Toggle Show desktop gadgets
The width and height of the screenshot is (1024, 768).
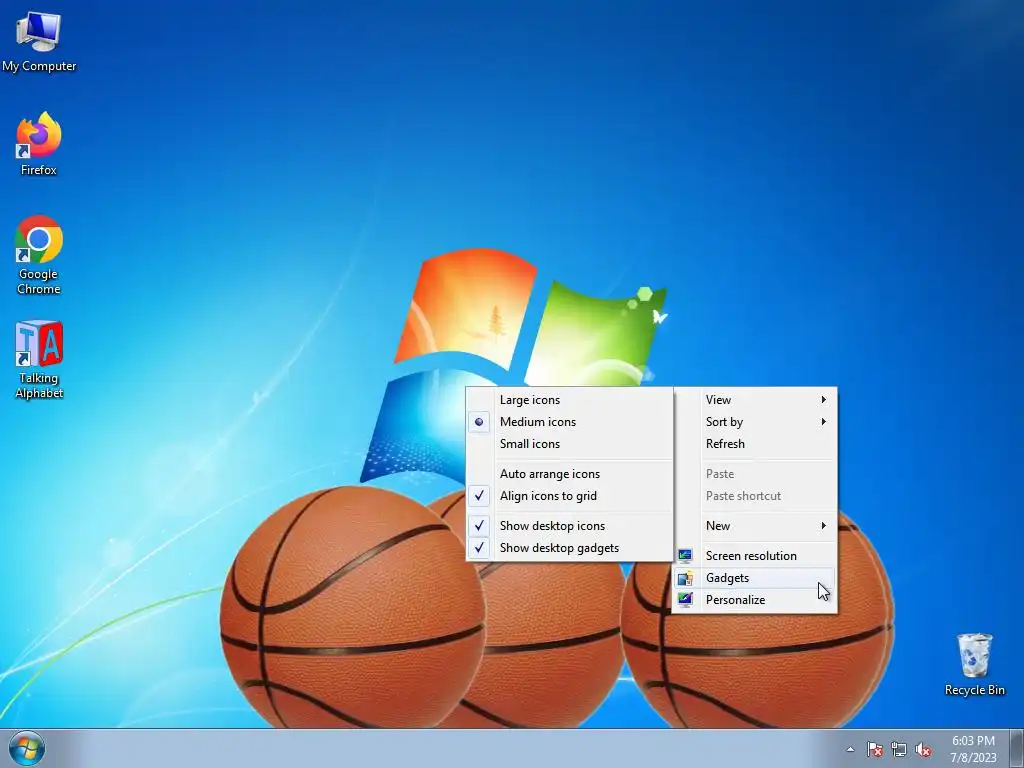[x=569, y=548]
